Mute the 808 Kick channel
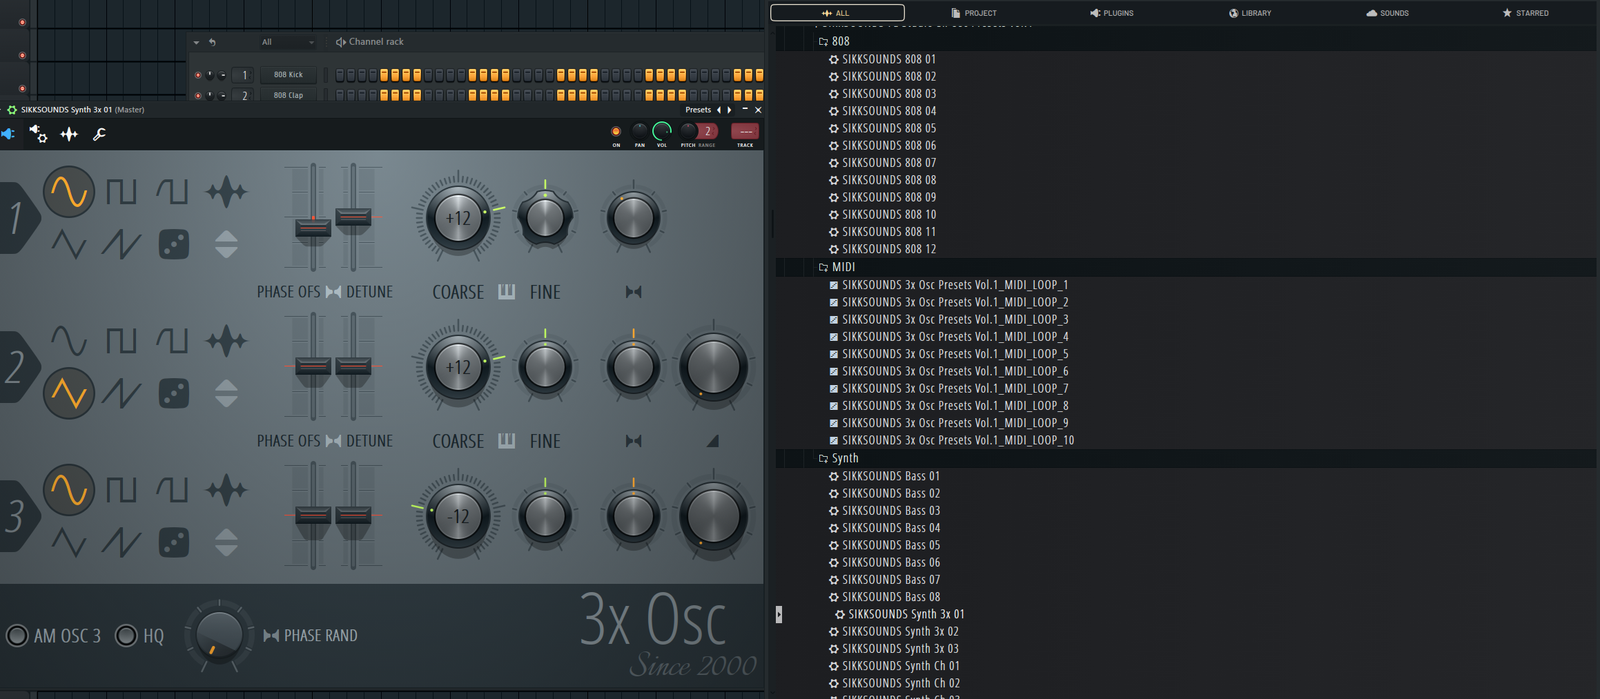The image size is (1600, 699). [198, 75]
